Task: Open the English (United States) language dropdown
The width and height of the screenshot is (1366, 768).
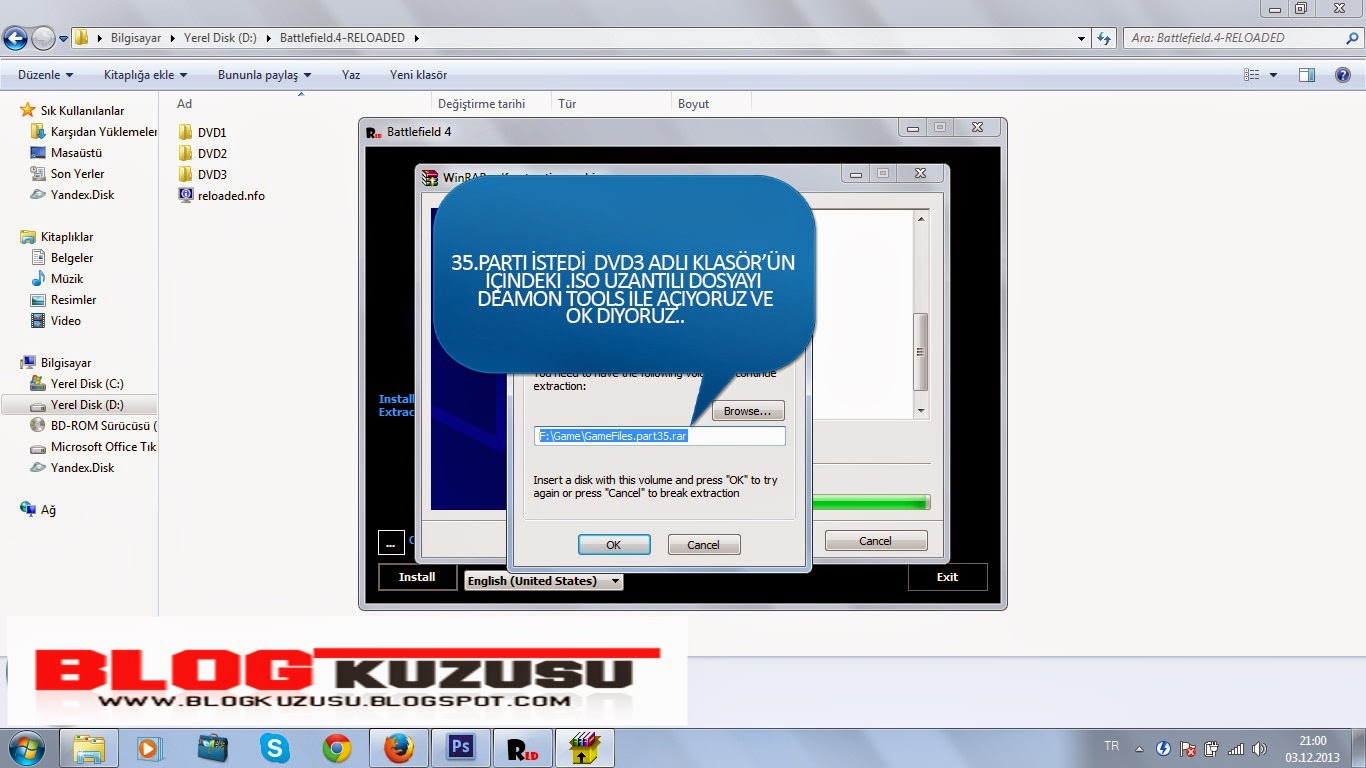Action: click(x=544, y=581)
